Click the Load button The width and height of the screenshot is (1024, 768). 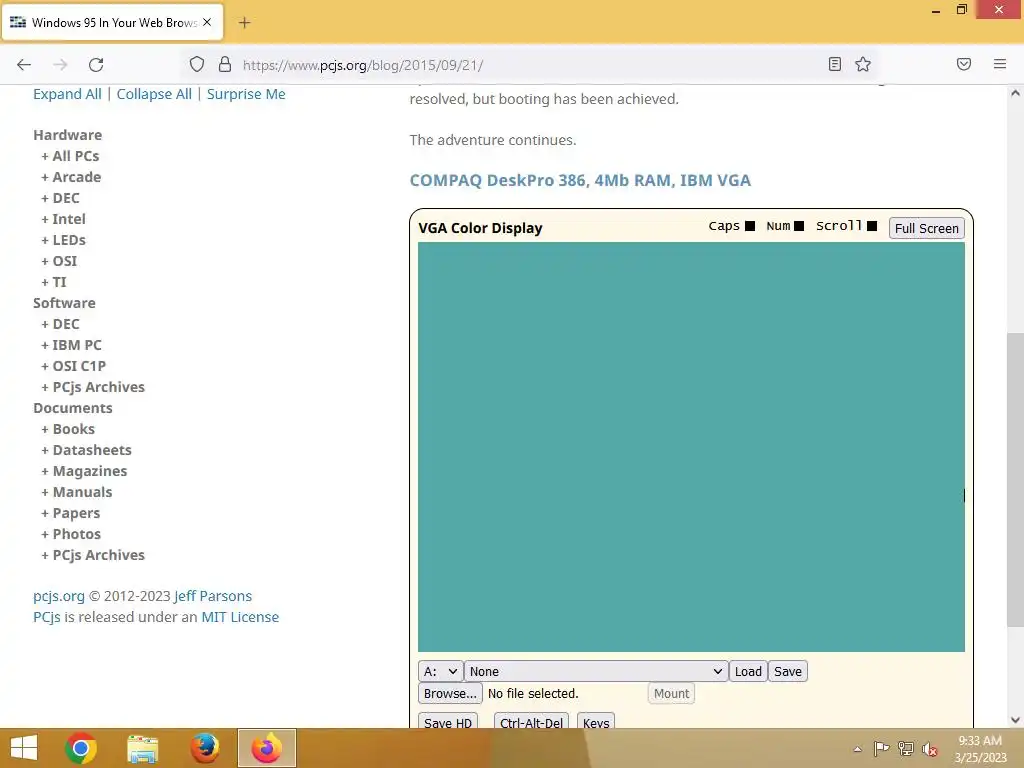pos(748,671)
